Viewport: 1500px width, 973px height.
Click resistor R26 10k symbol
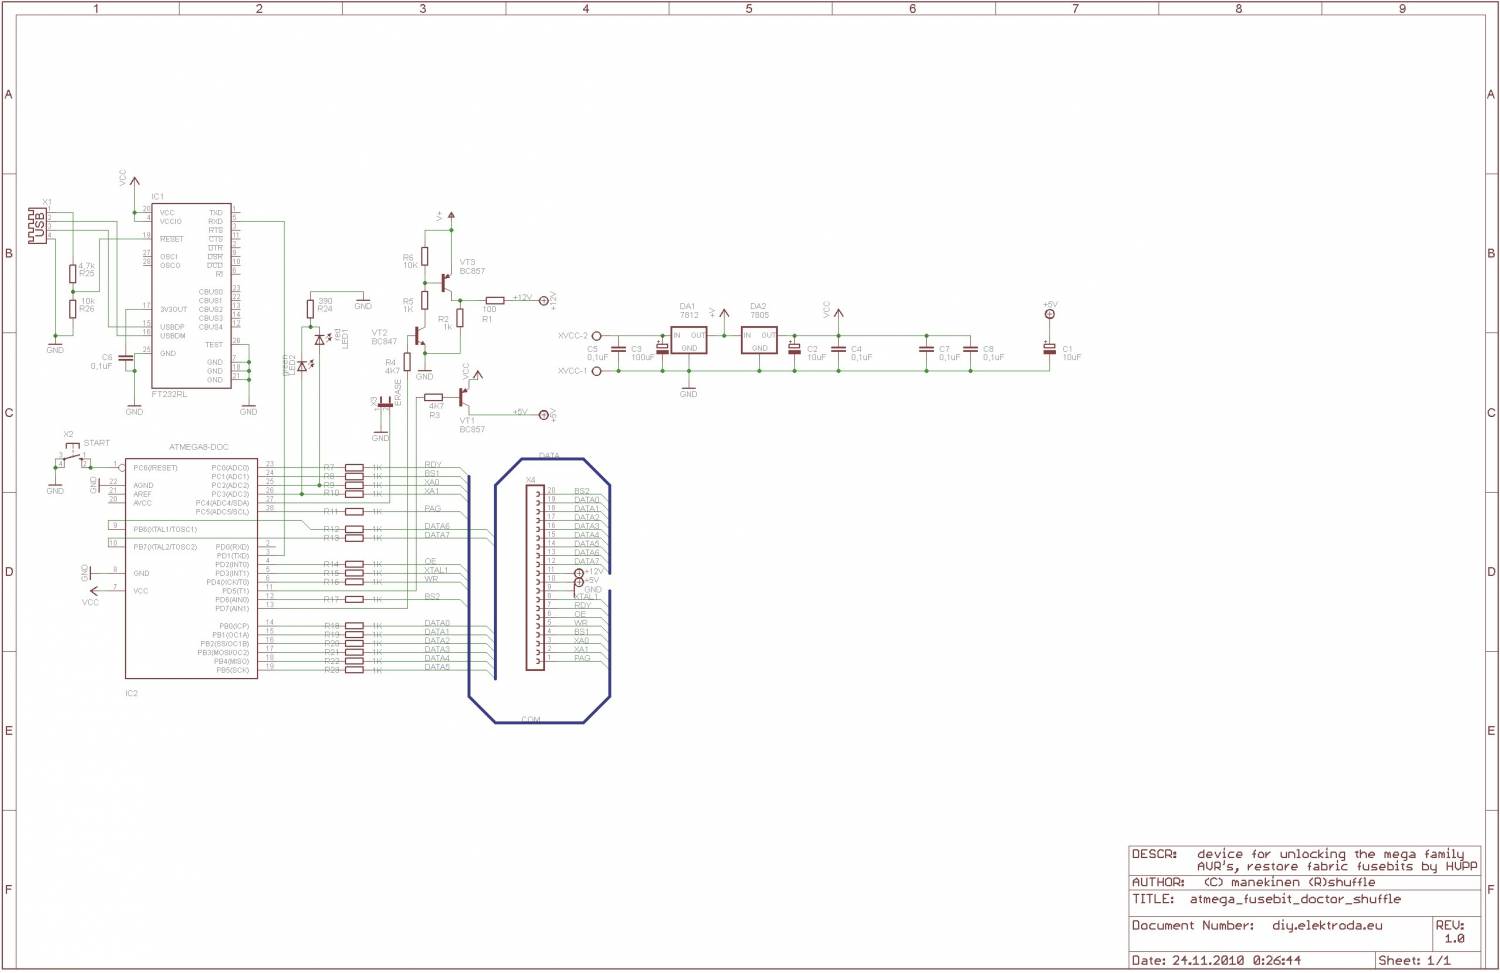pyautogui.click(x=73, y=308)
